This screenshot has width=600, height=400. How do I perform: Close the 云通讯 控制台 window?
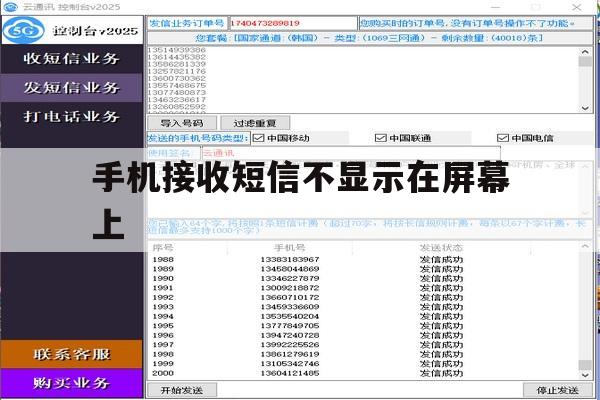(x=577, y=7)
